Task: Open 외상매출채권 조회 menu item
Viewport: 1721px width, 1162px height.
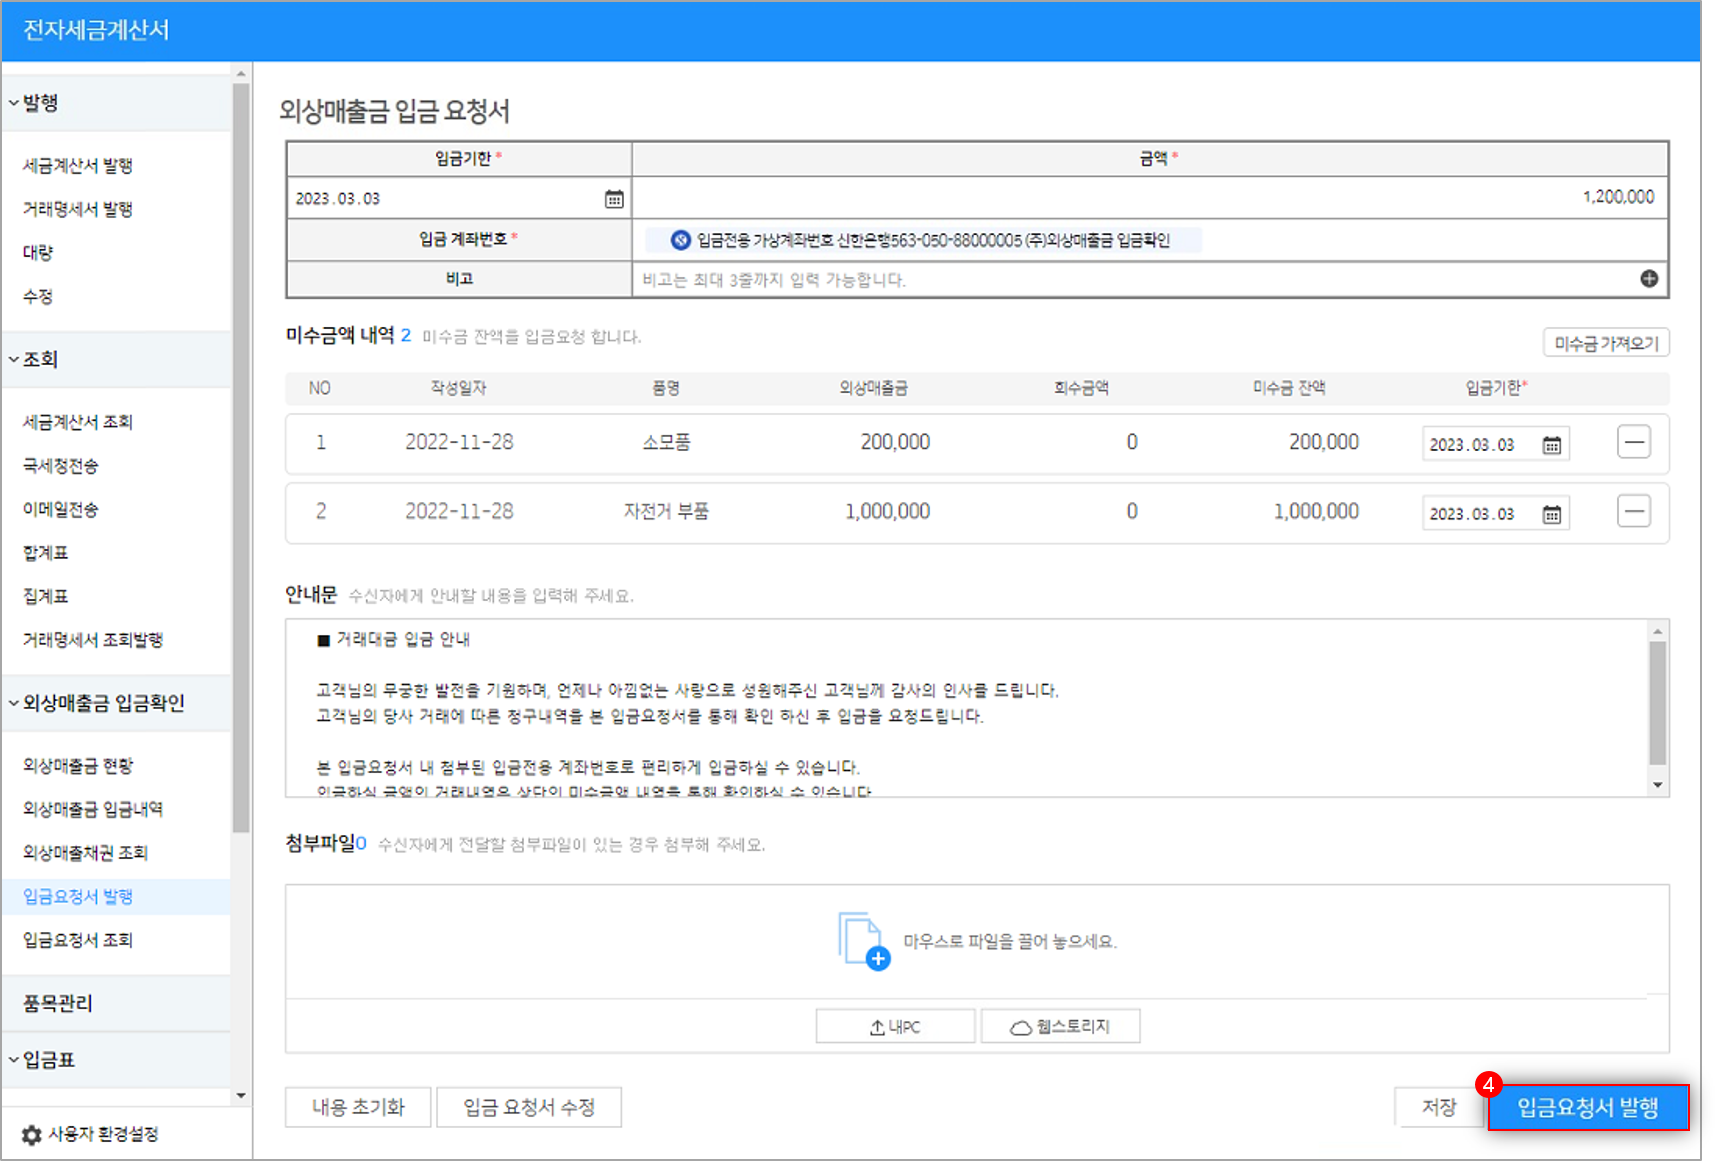Action: click(x=86, y=853)
